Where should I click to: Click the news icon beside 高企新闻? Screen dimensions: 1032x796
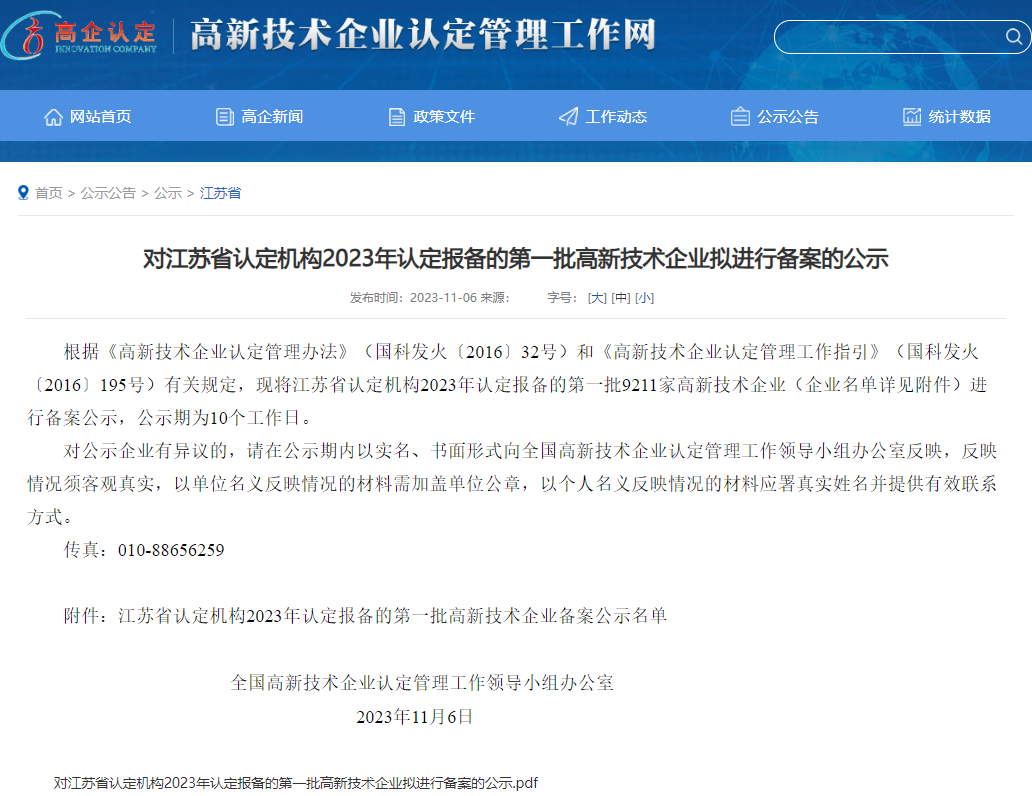coord(224,117)
